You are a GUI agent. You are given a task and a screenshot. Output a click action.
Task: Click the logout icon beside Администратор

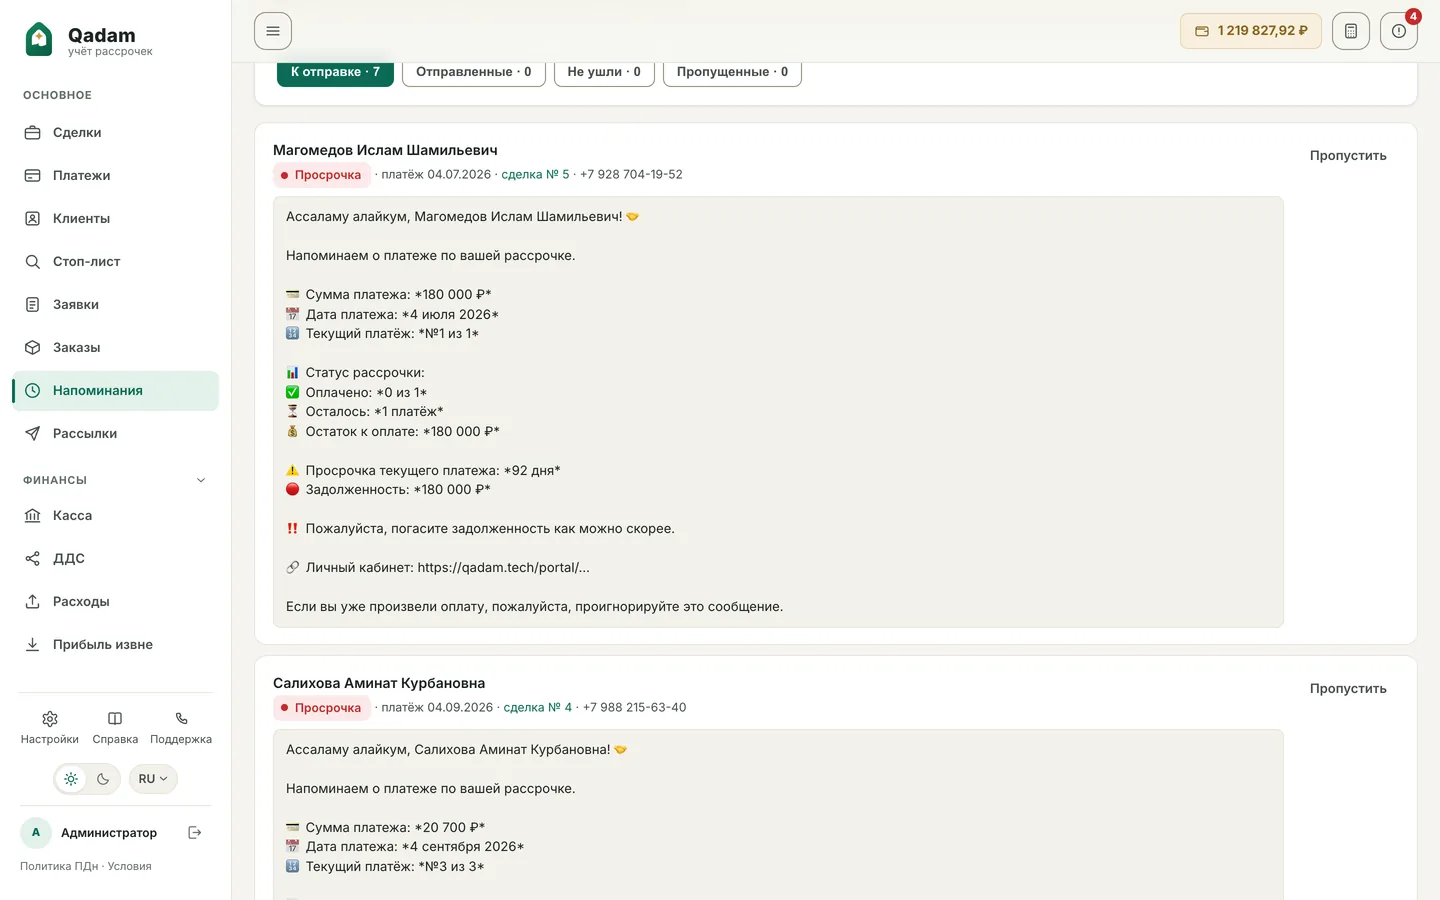click(195, 833)
